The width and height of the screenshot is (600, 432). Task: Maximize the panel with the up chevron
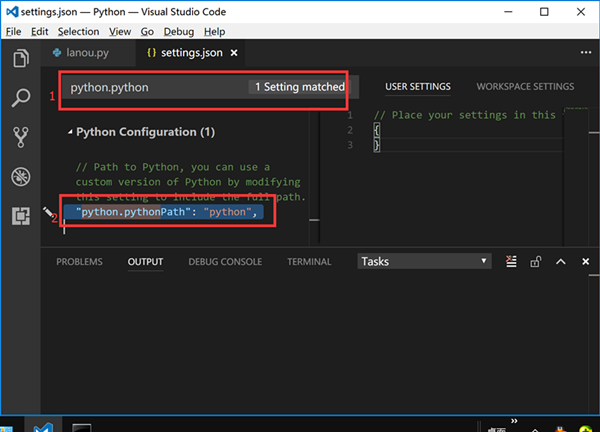coord(560,262)
